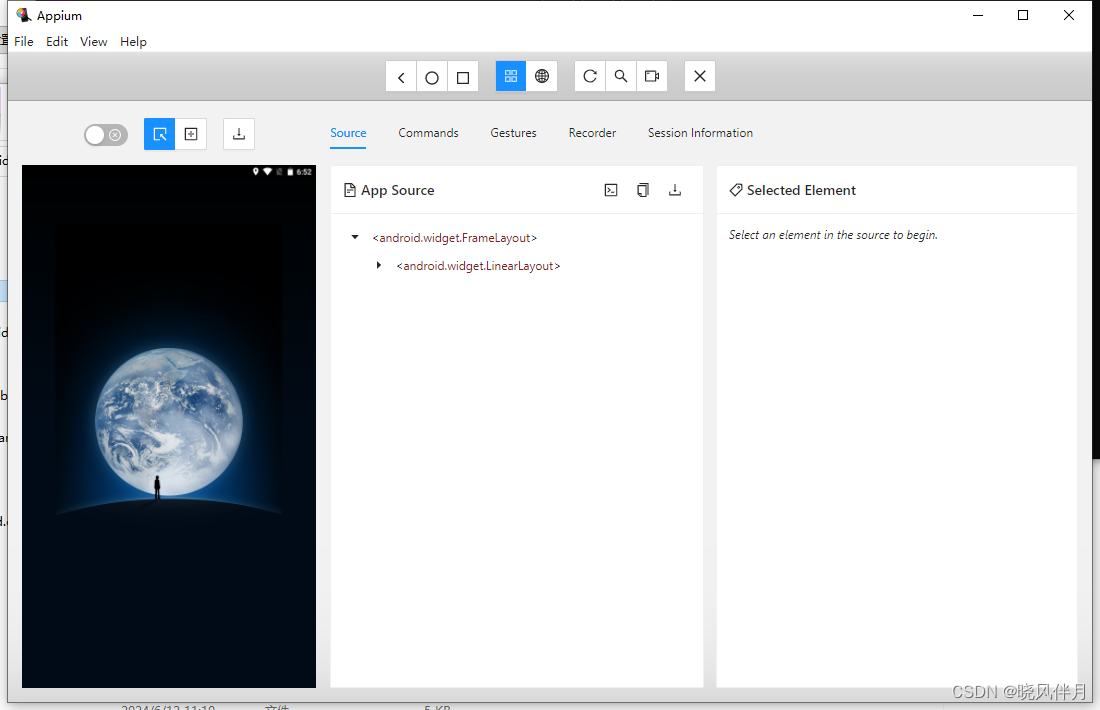This screenshot has width=1100, height=710.
Task: Activate Select Elements pointer tool
Action: pyautogui.click(x=159, y=134)
